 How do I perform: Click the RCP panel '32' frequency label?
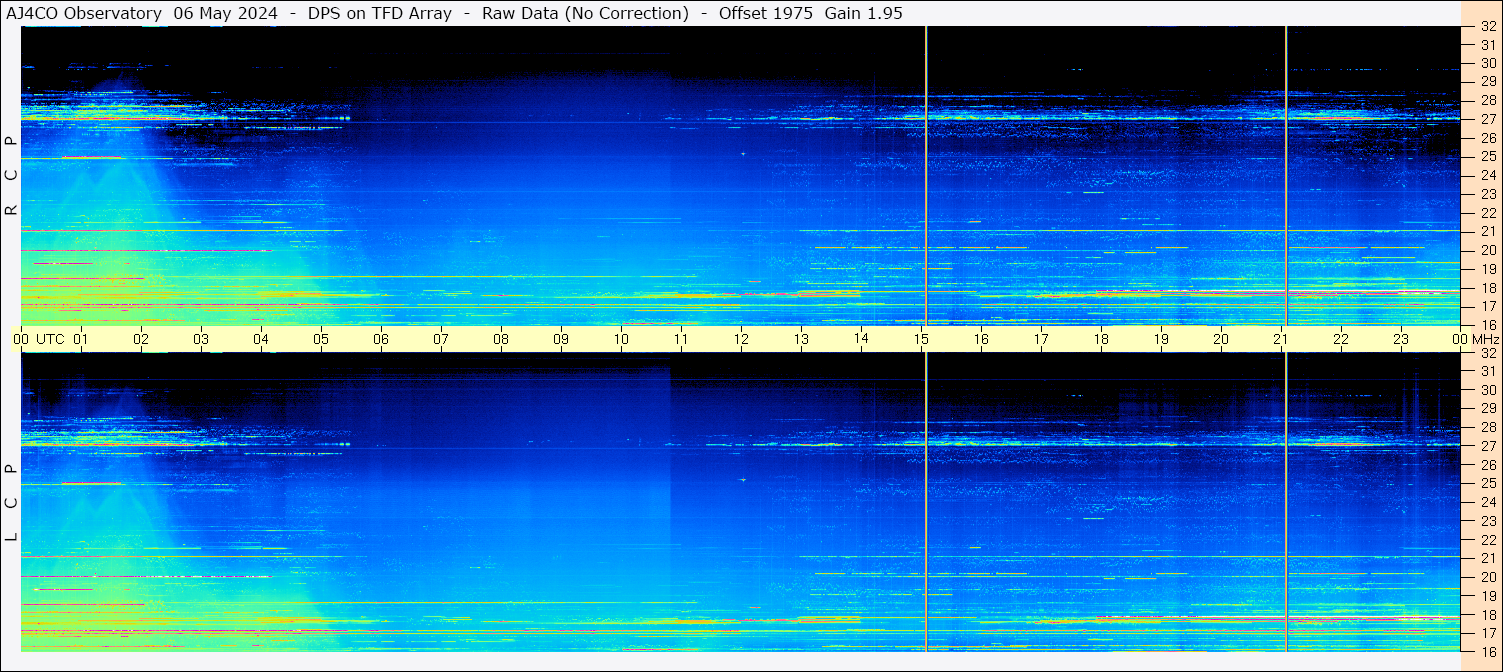1487,27
